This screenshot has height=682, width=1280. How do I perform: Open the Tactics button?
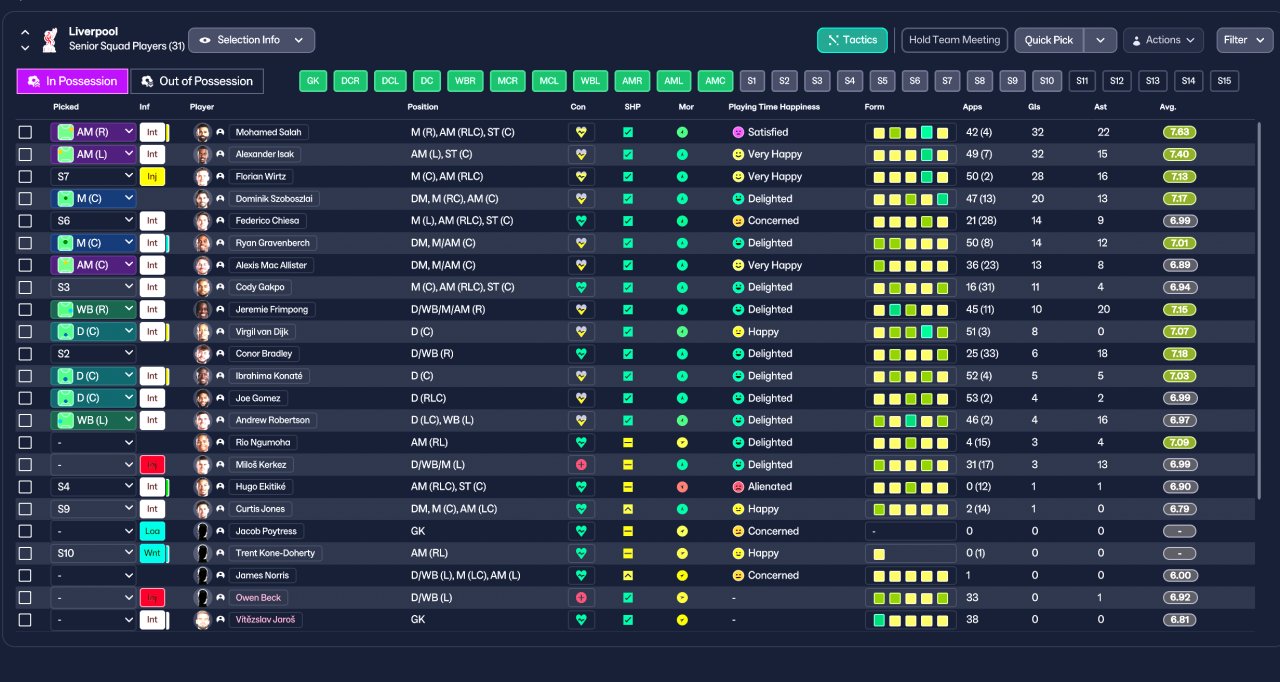point(852,40)
